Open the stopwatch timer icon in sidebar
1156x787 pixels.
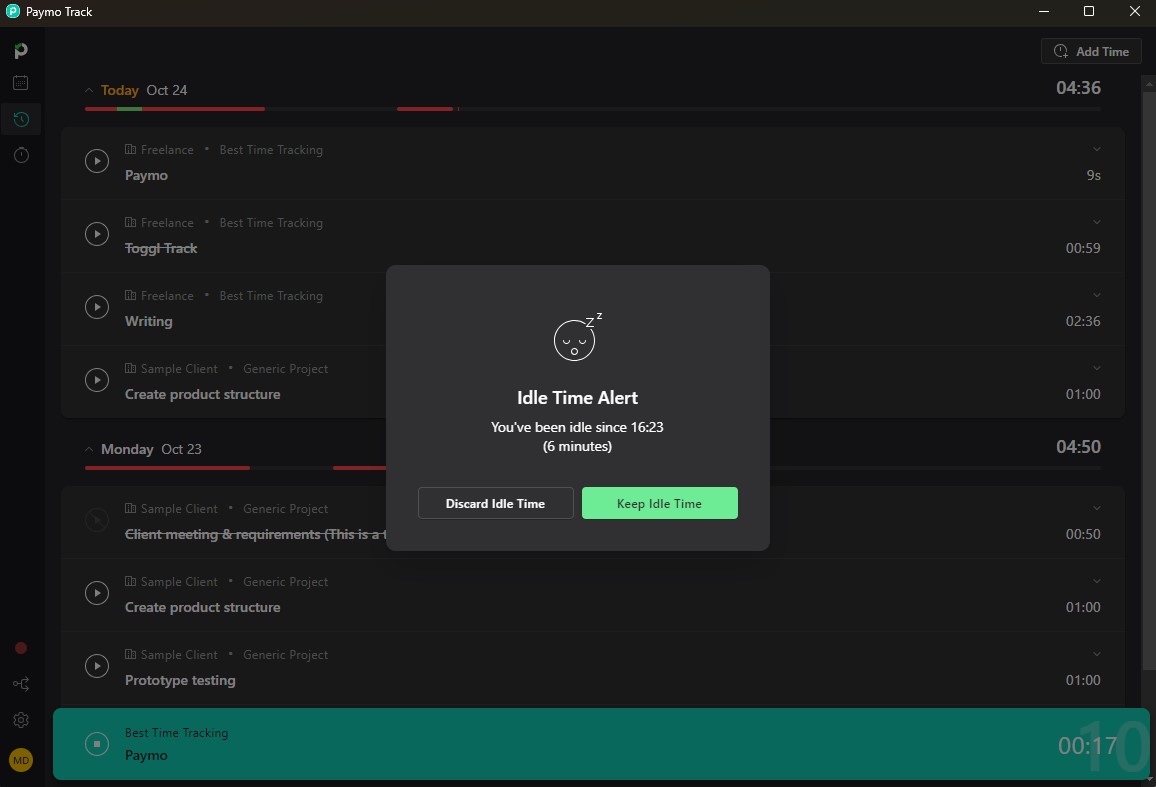click(x=21, y=155)
